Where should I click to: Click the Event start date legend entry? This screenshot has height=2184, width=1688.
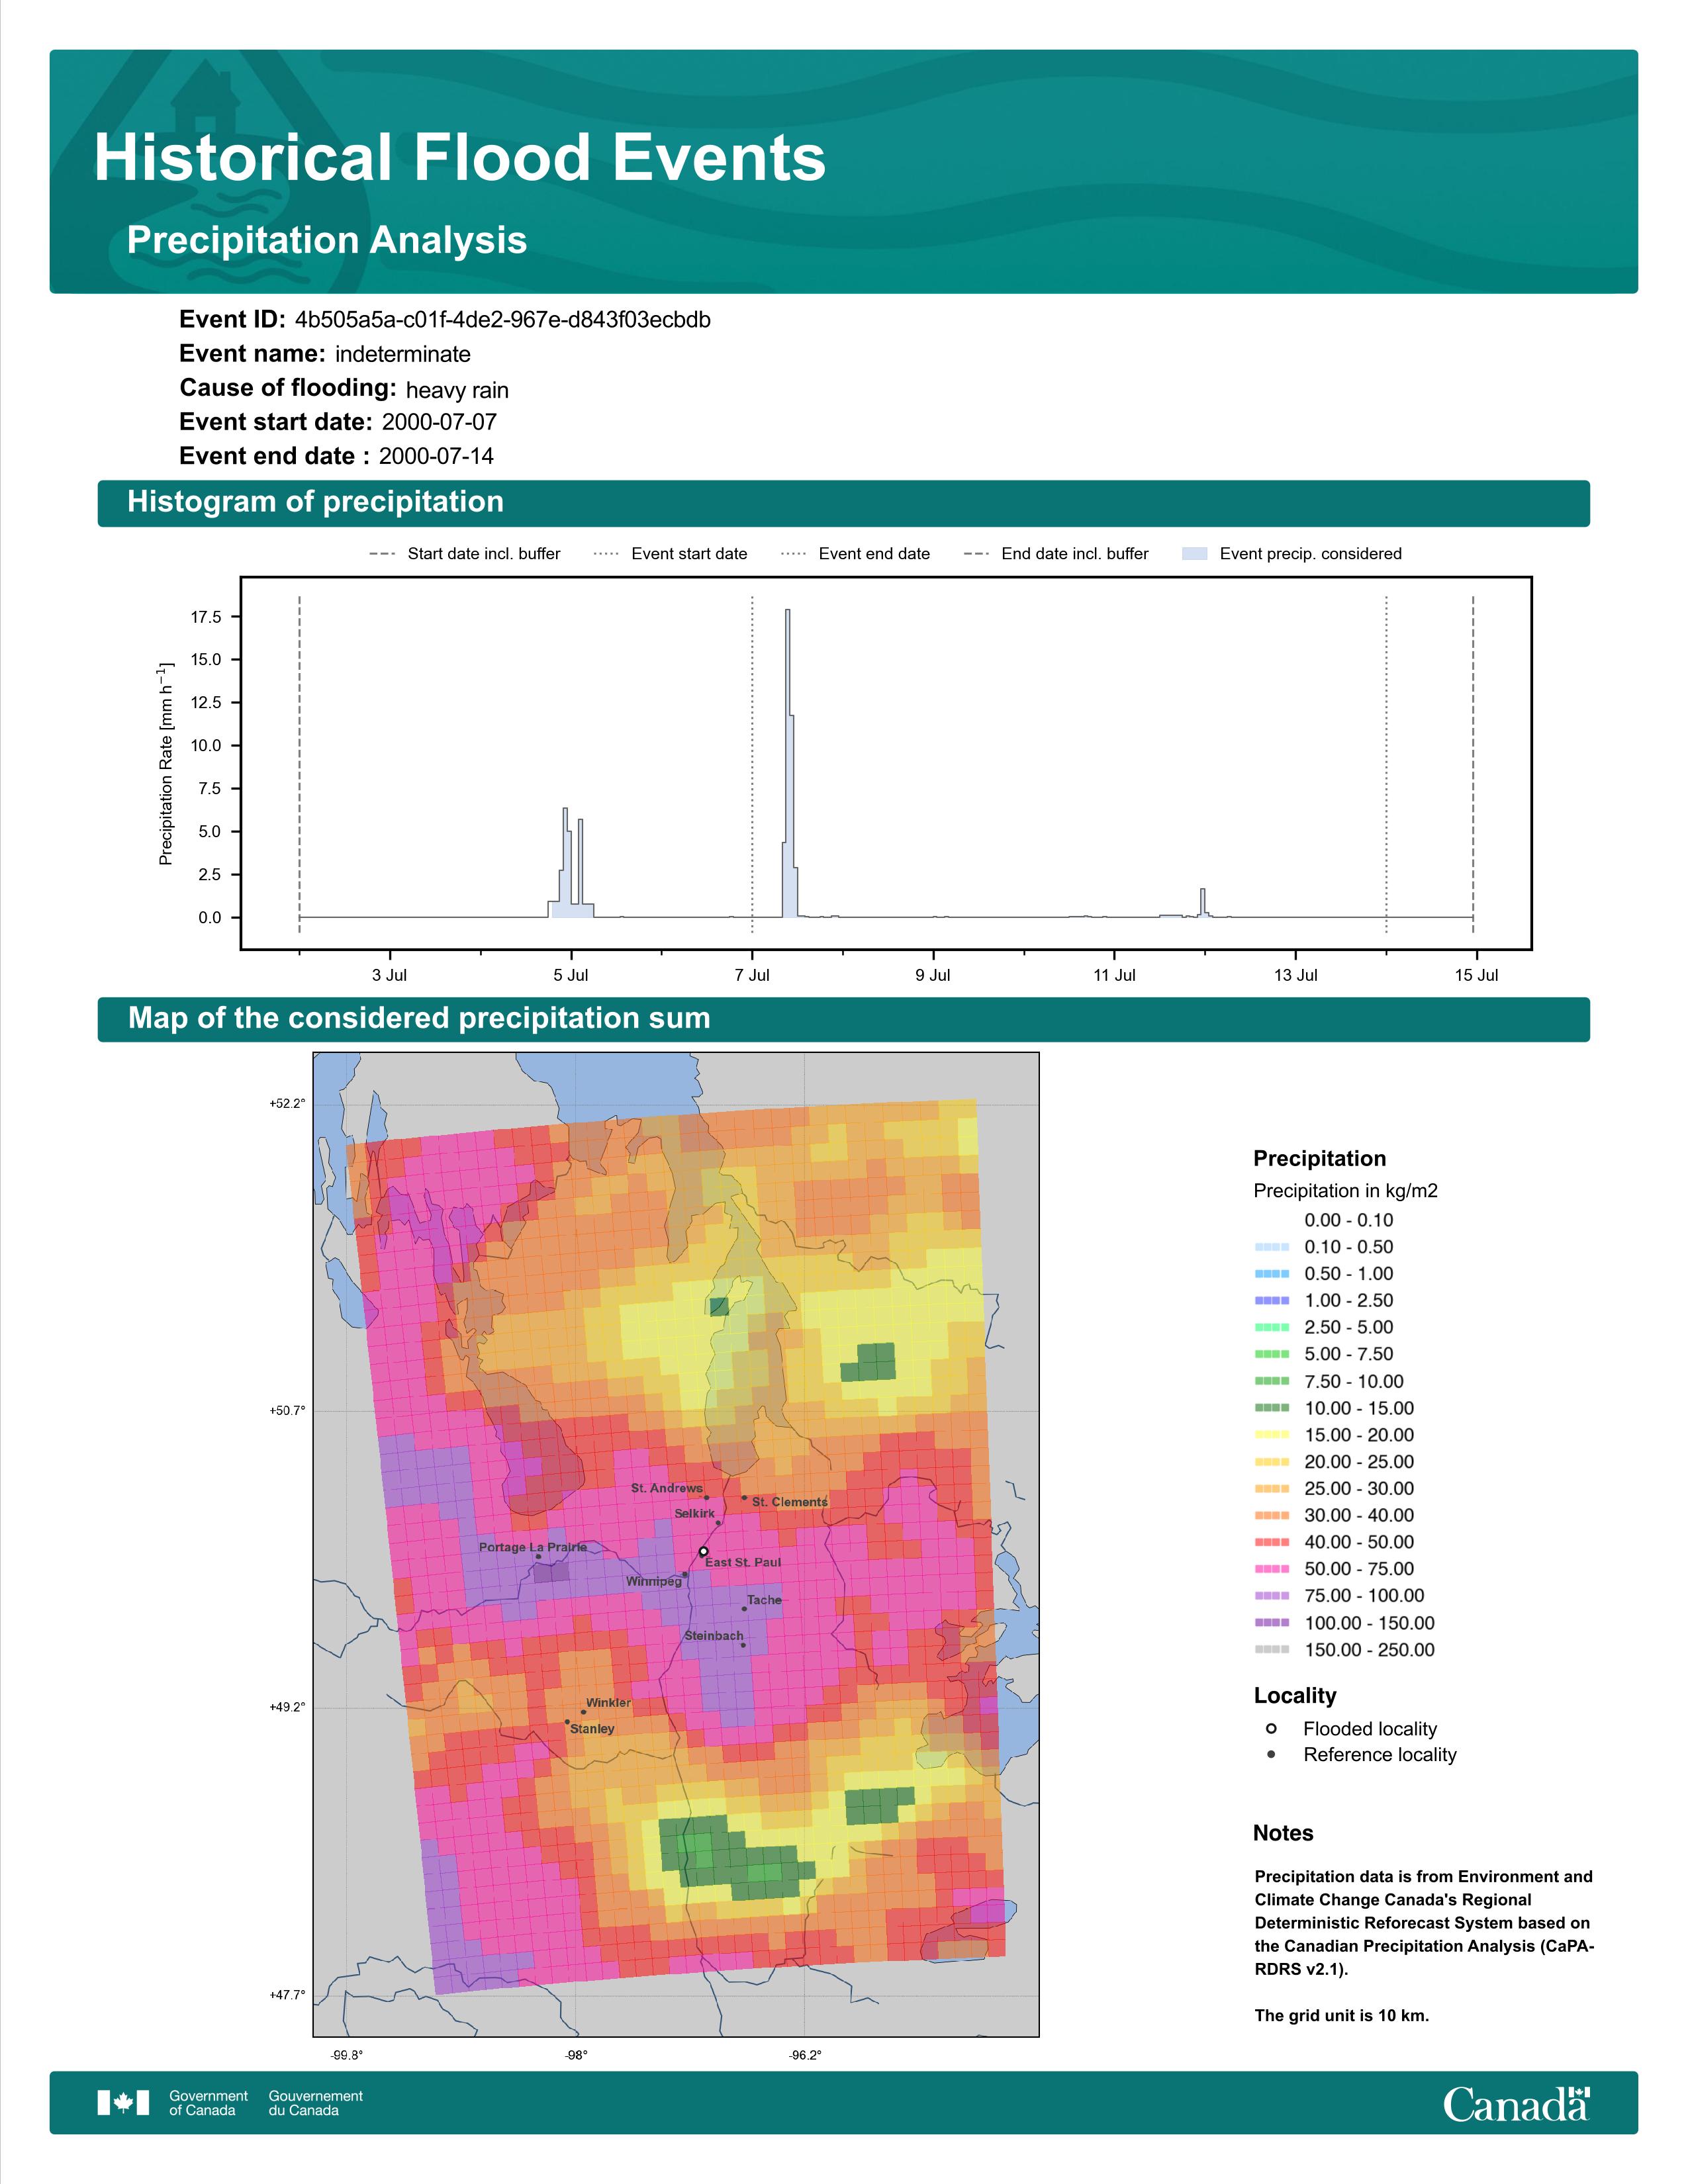coord(671,554)
